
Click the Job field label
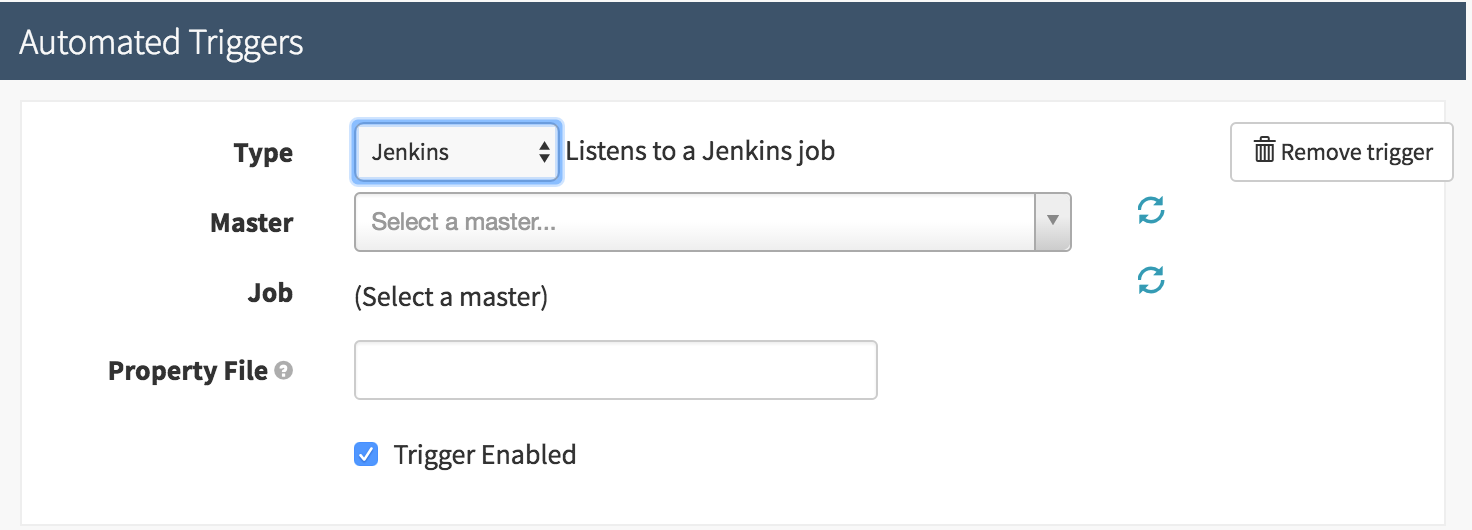270,293
